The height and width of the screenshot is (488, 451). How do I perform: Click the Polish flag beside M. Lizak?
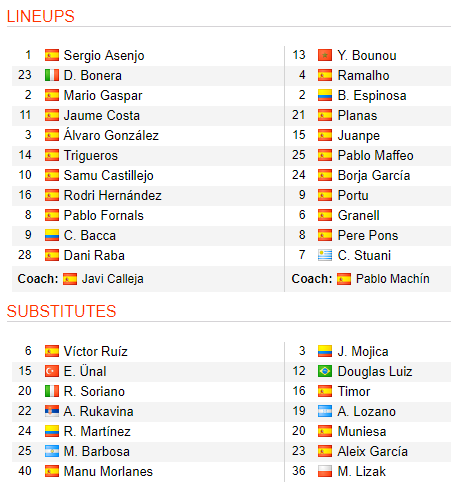(325, 471)
